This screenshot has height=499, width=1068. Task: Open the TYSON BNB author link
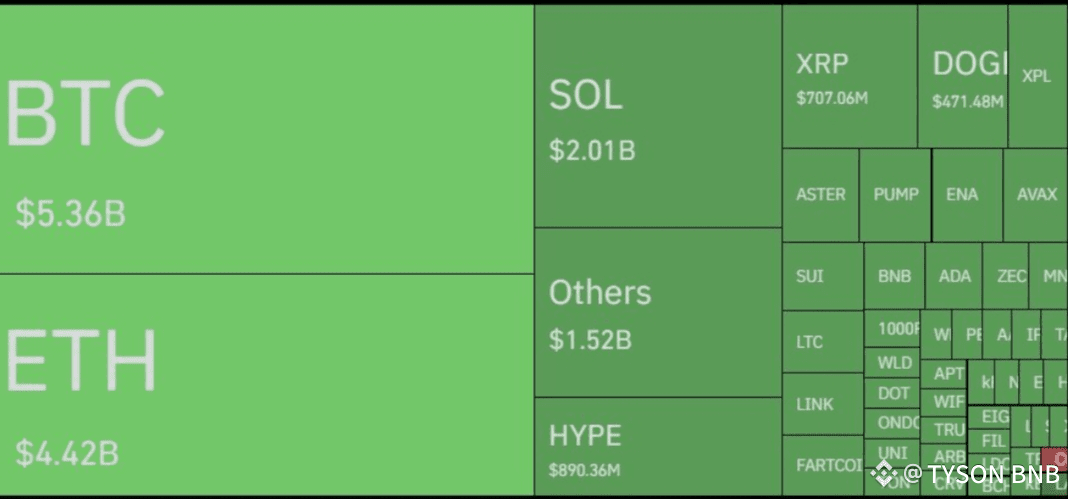point(981,473)
